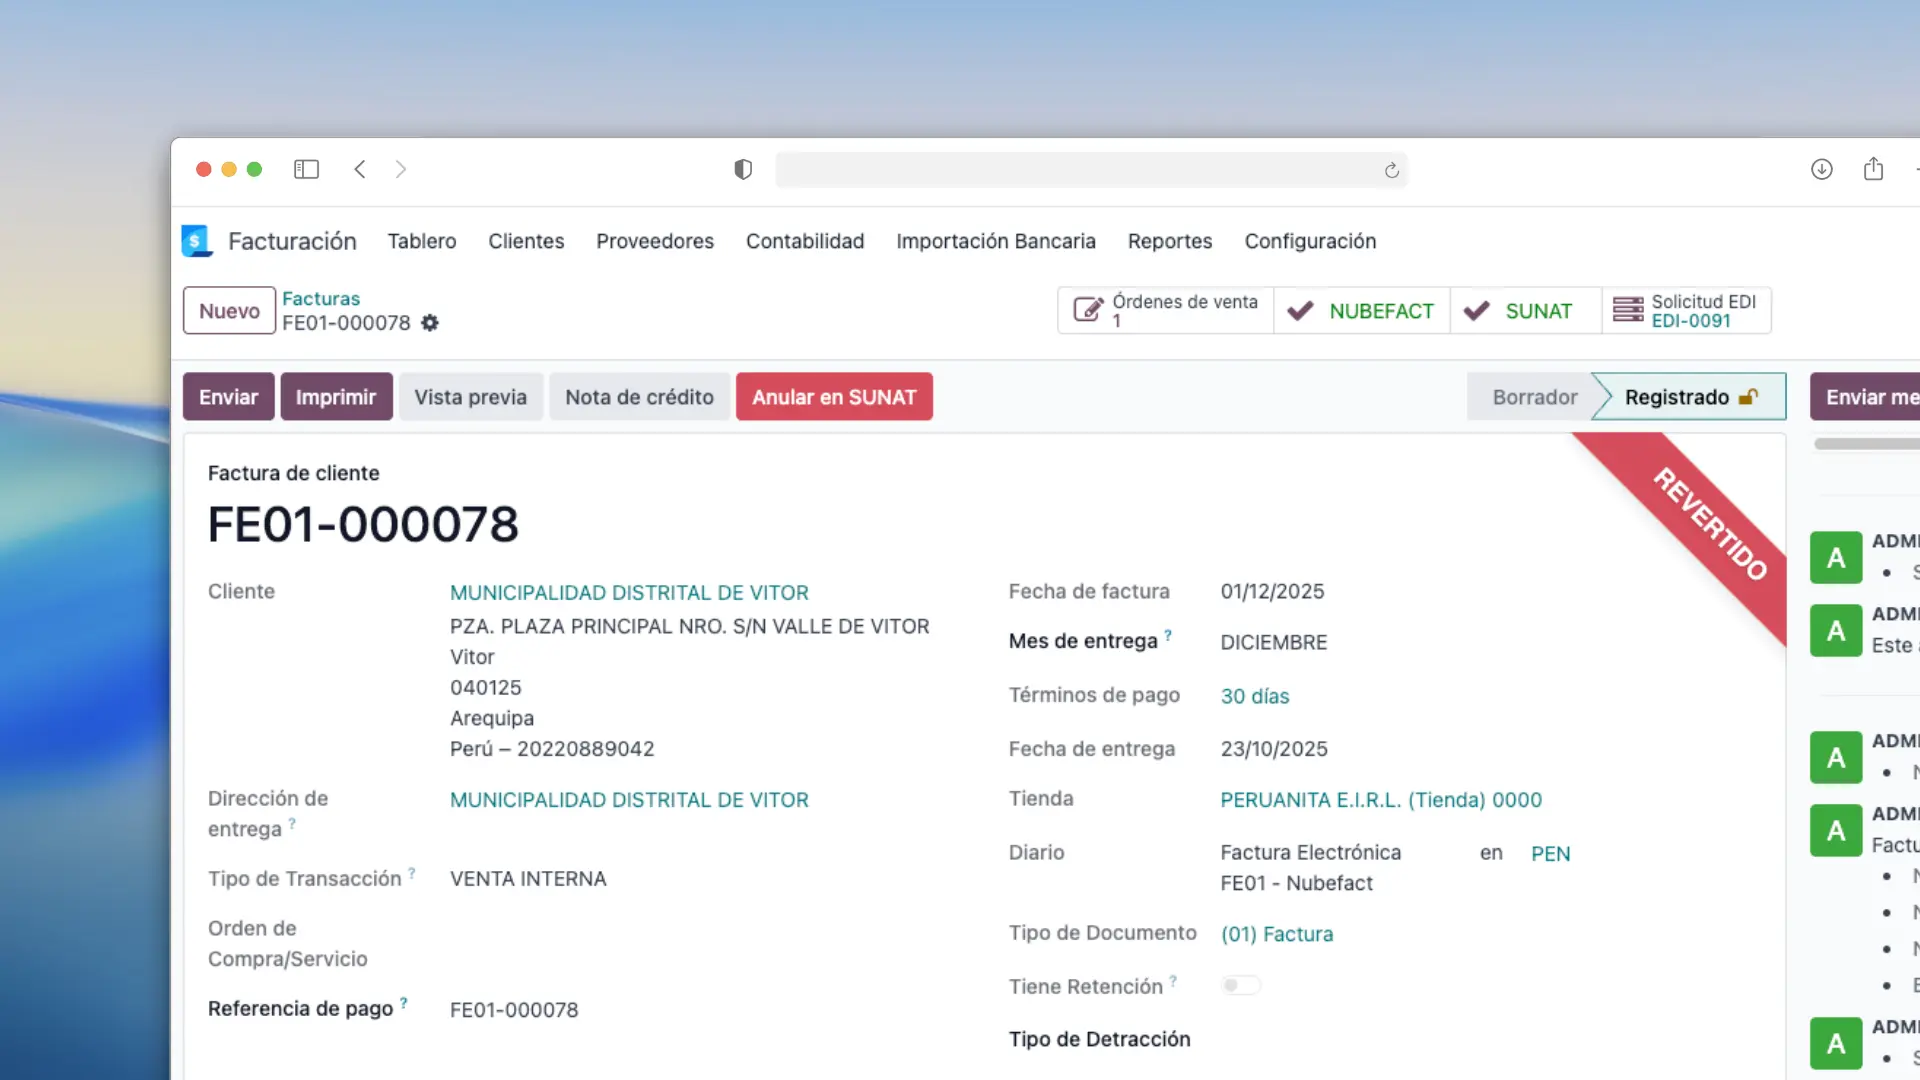Screen dimensions: 1920x1080
Task: Expand the Reportes menu
Action: tap(1169, 241)
